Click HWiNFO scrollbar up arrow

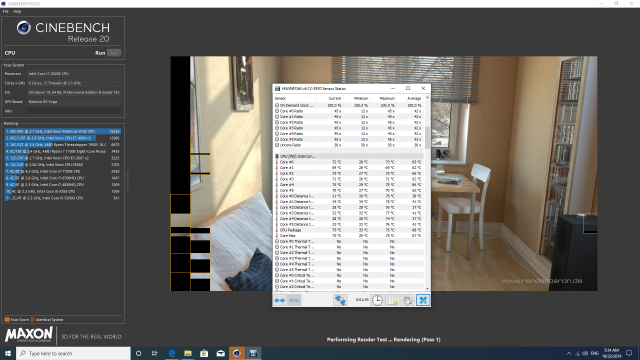tap(427, 98)
